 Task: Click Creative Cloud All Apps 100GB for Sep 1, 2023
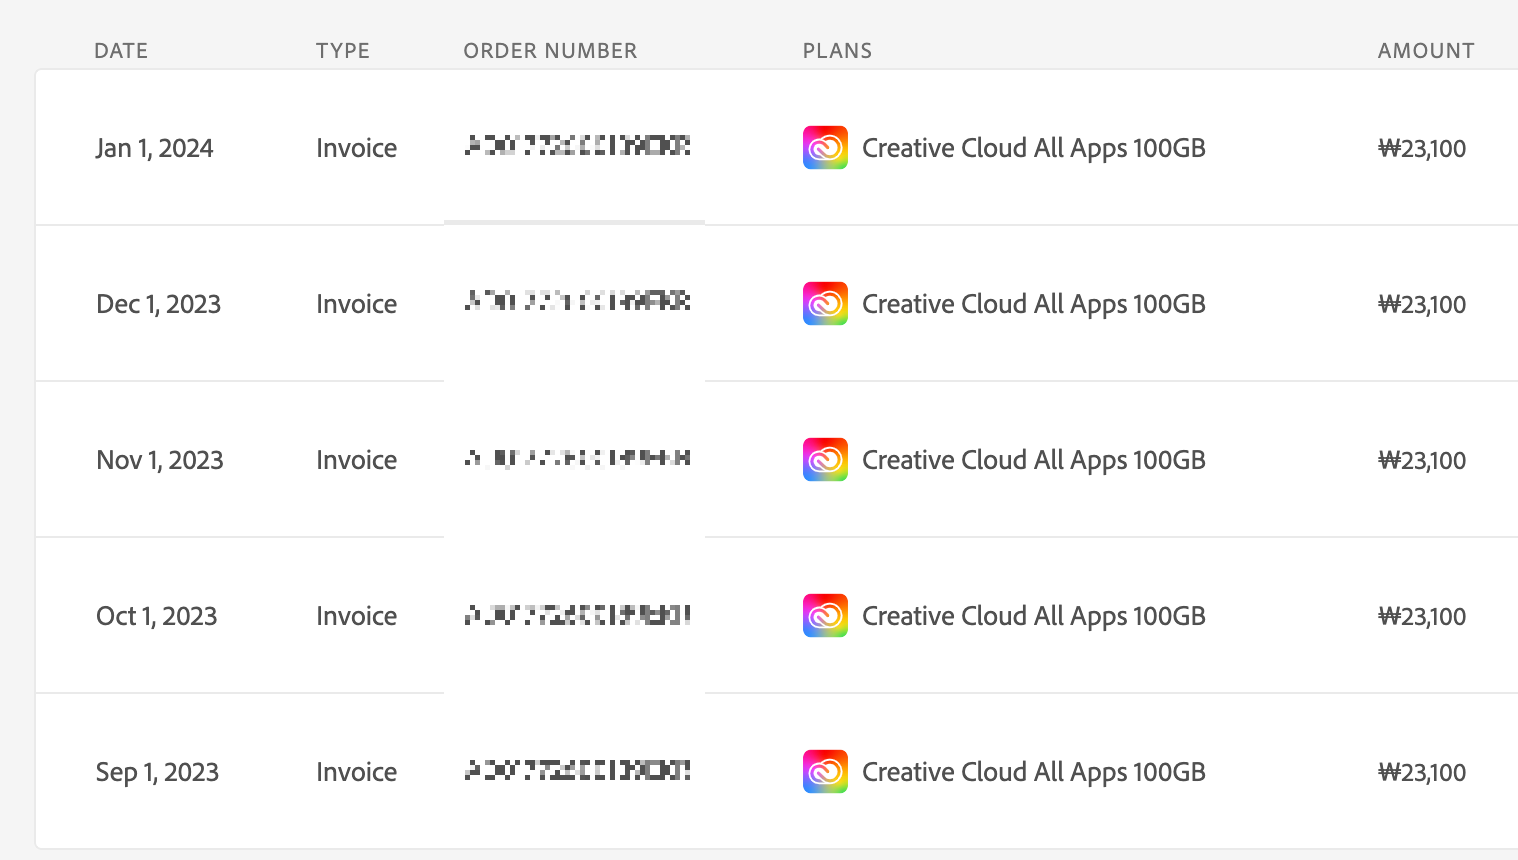coord(1034,772)
